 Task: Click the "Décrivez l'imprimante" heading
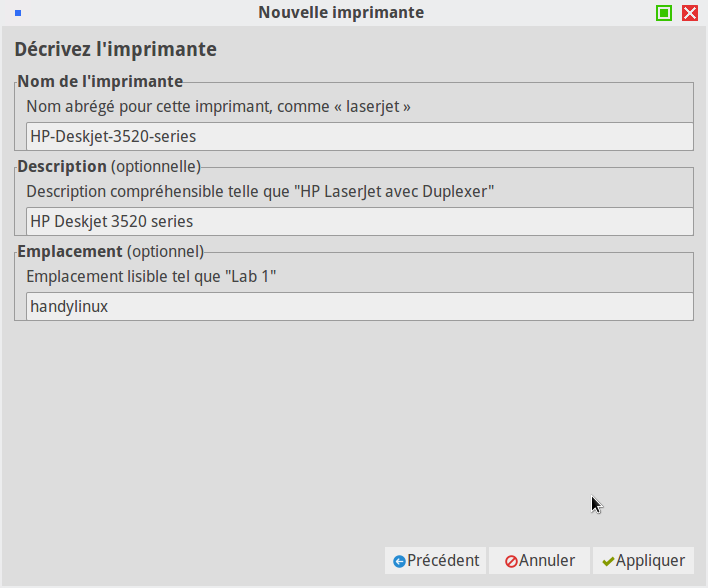tap(115, 49)
